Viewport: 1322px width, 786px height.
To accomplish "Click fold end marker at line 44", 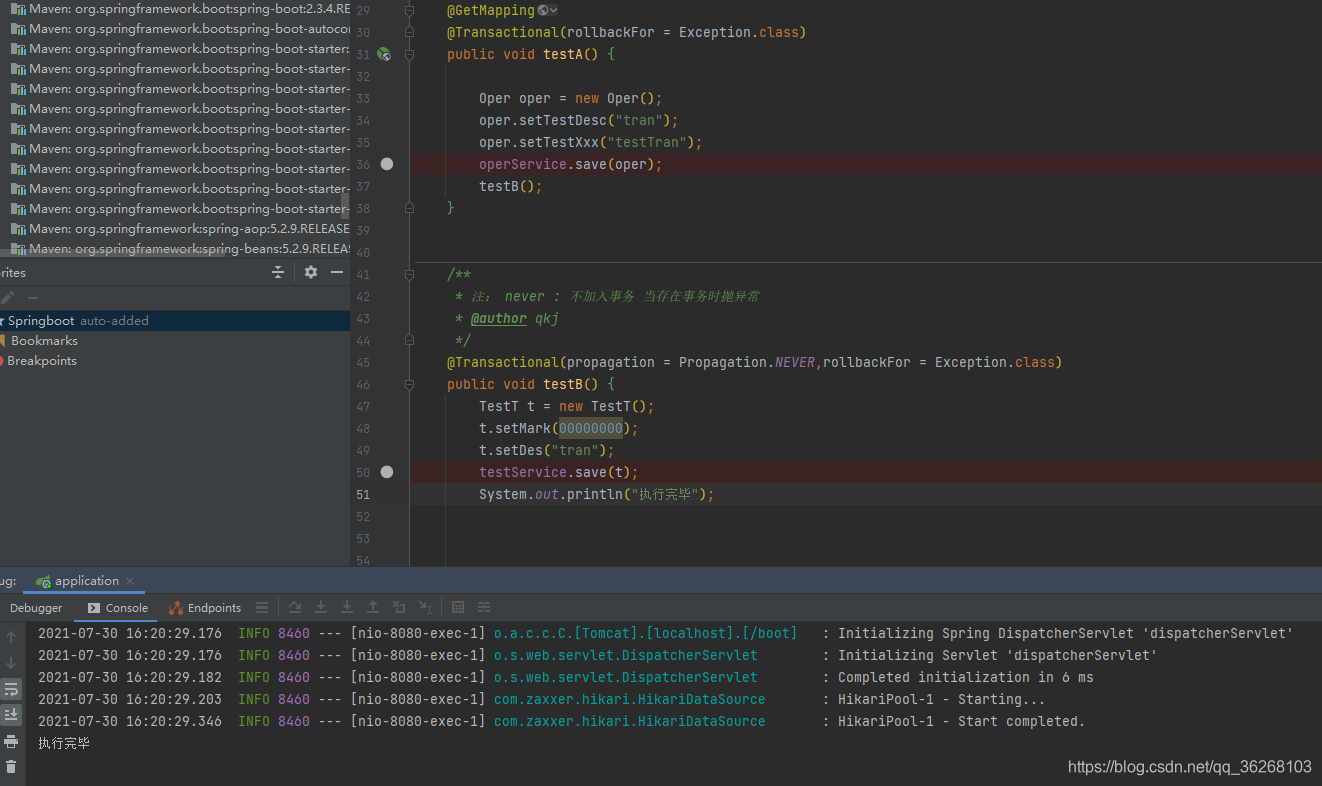I will pyautogui.click(x=409, y=340).
